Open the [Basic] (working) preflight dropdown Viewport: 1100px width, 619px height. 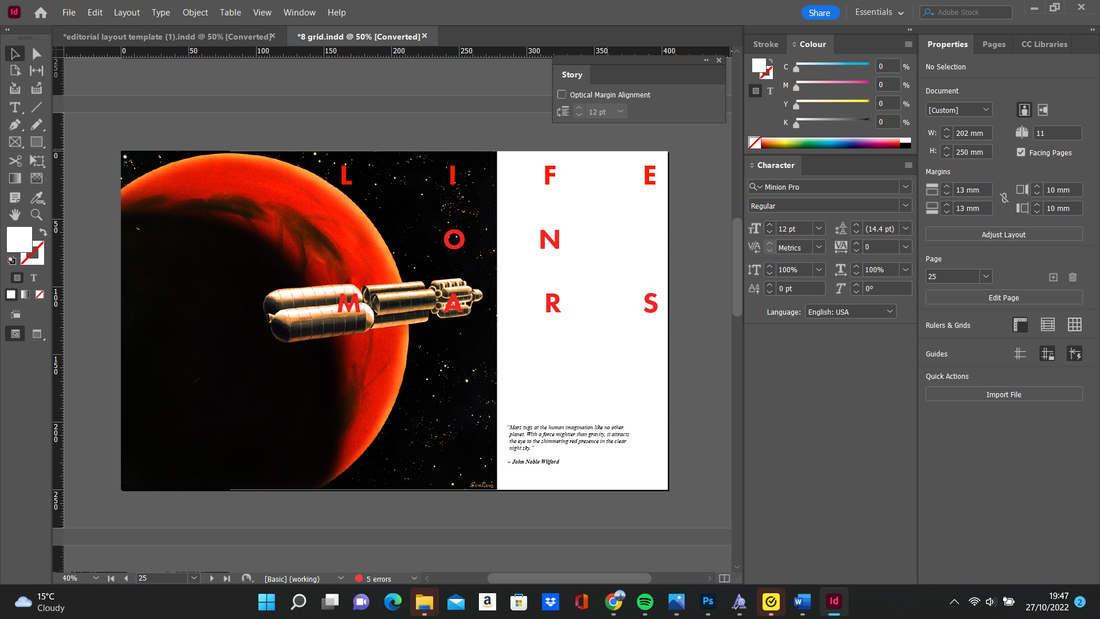tap(340, 578)
